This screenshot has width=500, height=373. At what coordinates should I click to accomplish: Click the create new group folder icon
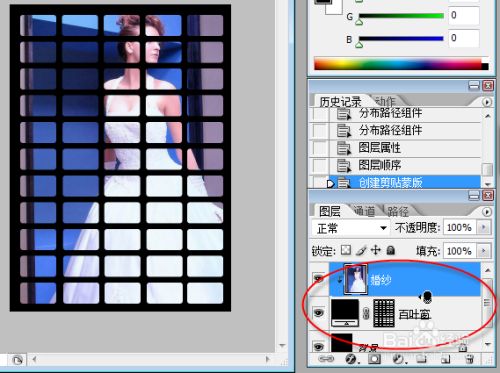421,359
